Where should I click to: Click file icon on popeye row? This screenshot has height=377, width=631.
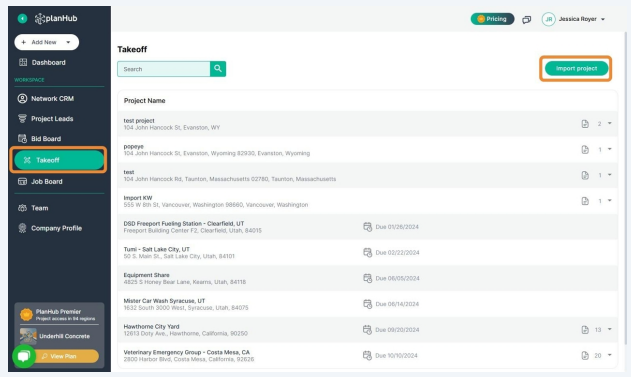coord(585,150)
